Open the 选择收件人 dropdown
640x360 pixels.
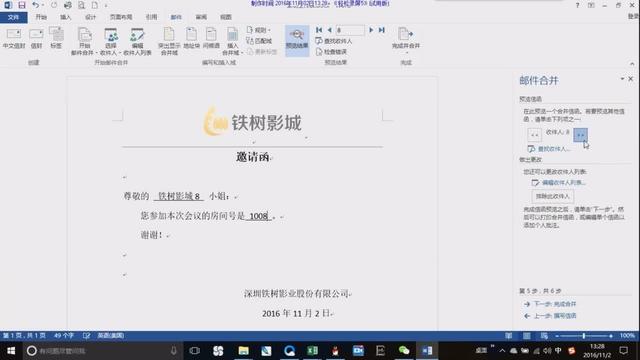111,41
